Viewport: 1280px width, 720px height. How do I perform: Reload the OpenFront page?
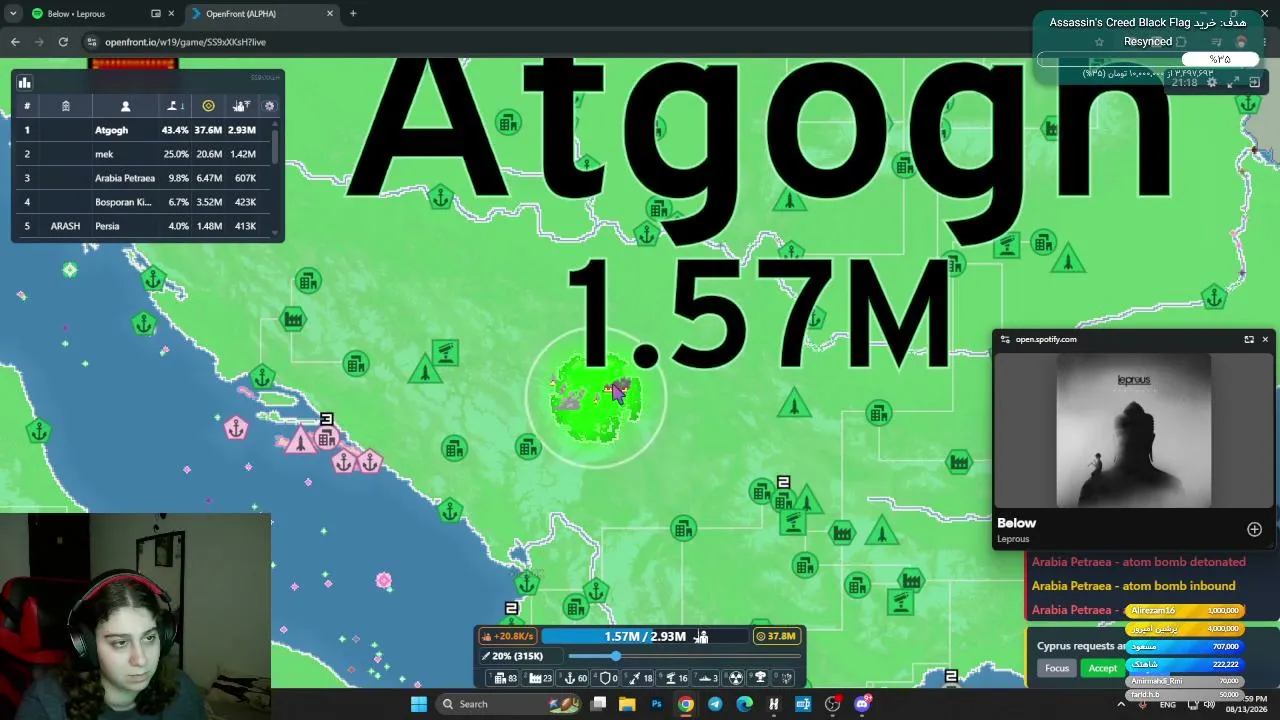click(63, 42)
